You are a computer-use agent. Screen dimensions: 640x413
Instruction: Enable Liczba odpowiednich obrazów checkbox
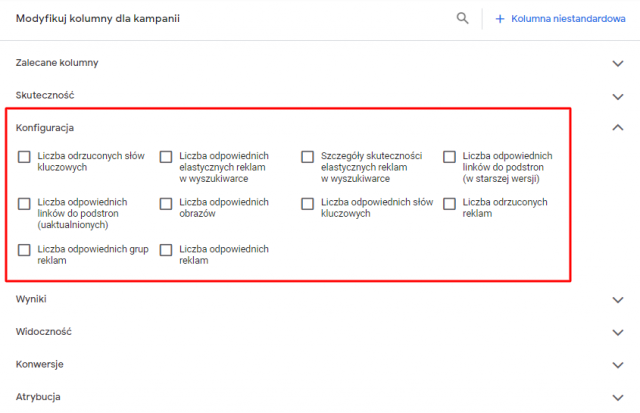[x=166, y=203]
